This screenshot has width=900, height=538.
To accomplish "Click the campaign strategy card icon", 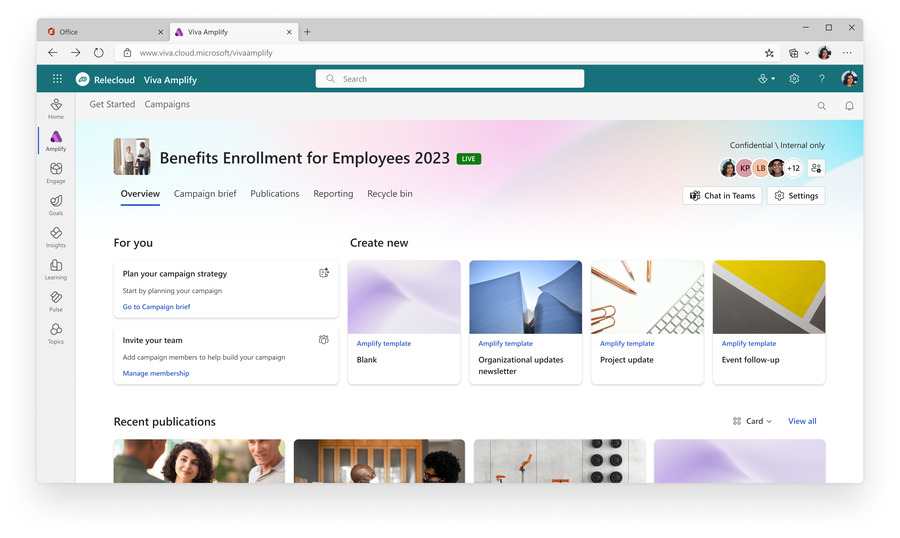I will coord(324,273).
